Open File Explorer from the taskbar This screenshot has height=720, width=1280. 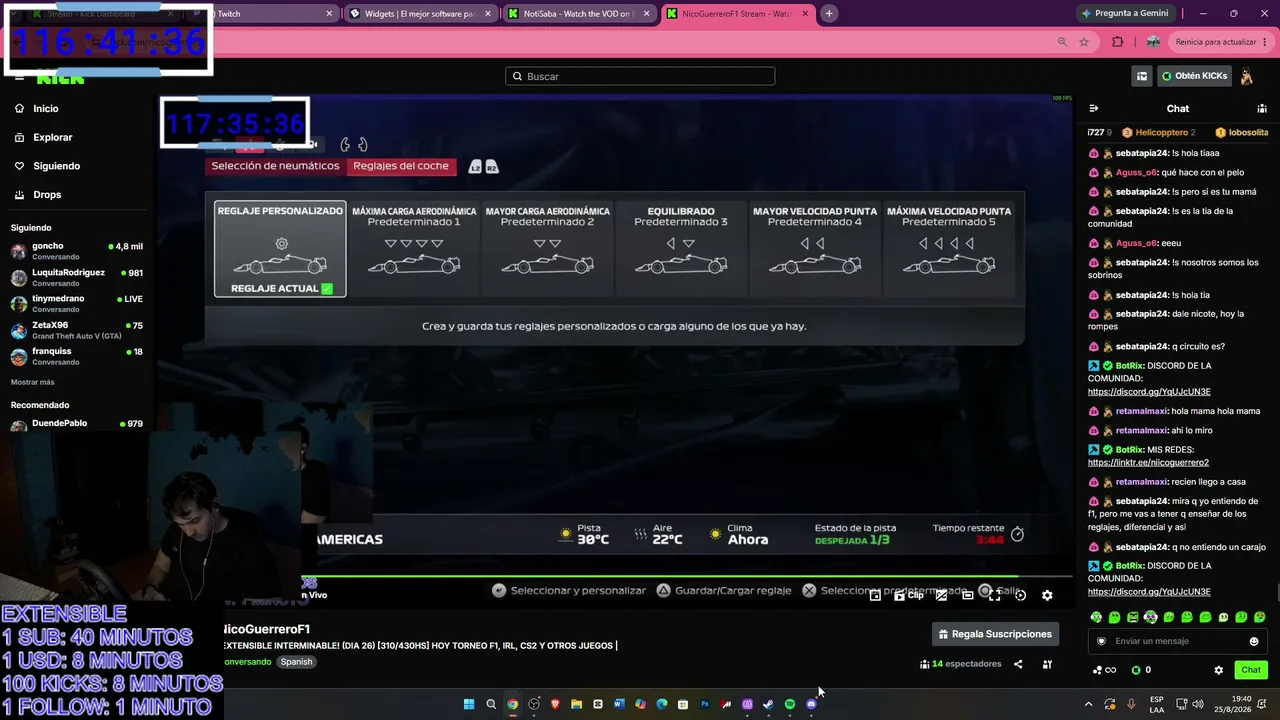point(576,704)
